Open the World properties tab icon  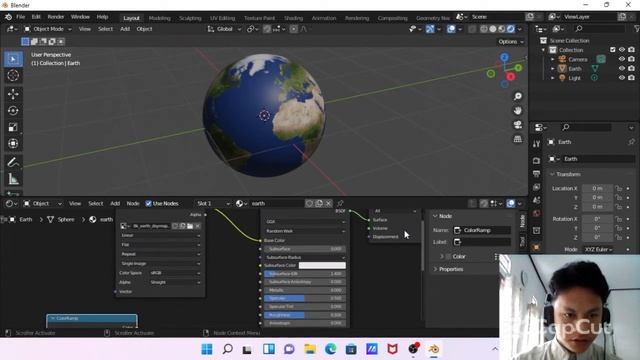click(x=536, y=213)
